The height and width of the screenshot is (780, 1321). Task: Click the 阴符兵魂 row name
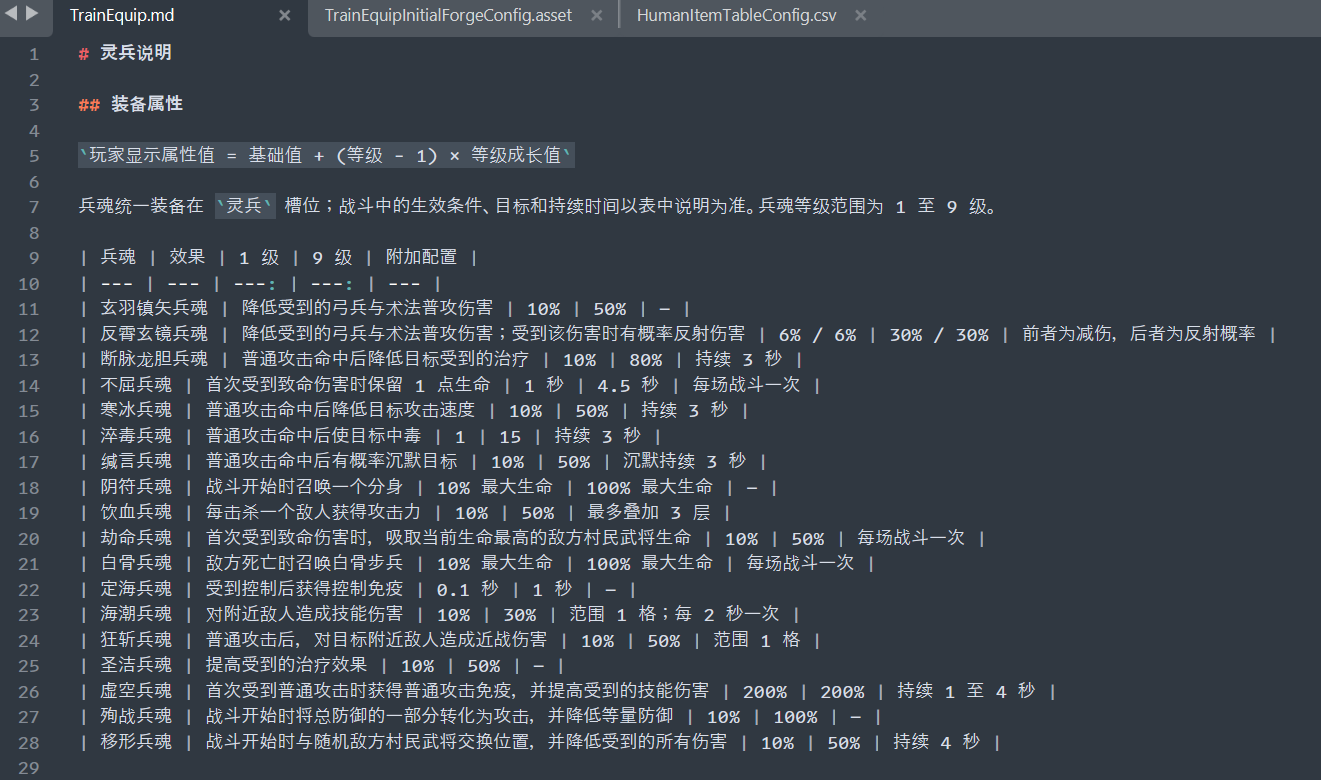[x=136, y=487]
